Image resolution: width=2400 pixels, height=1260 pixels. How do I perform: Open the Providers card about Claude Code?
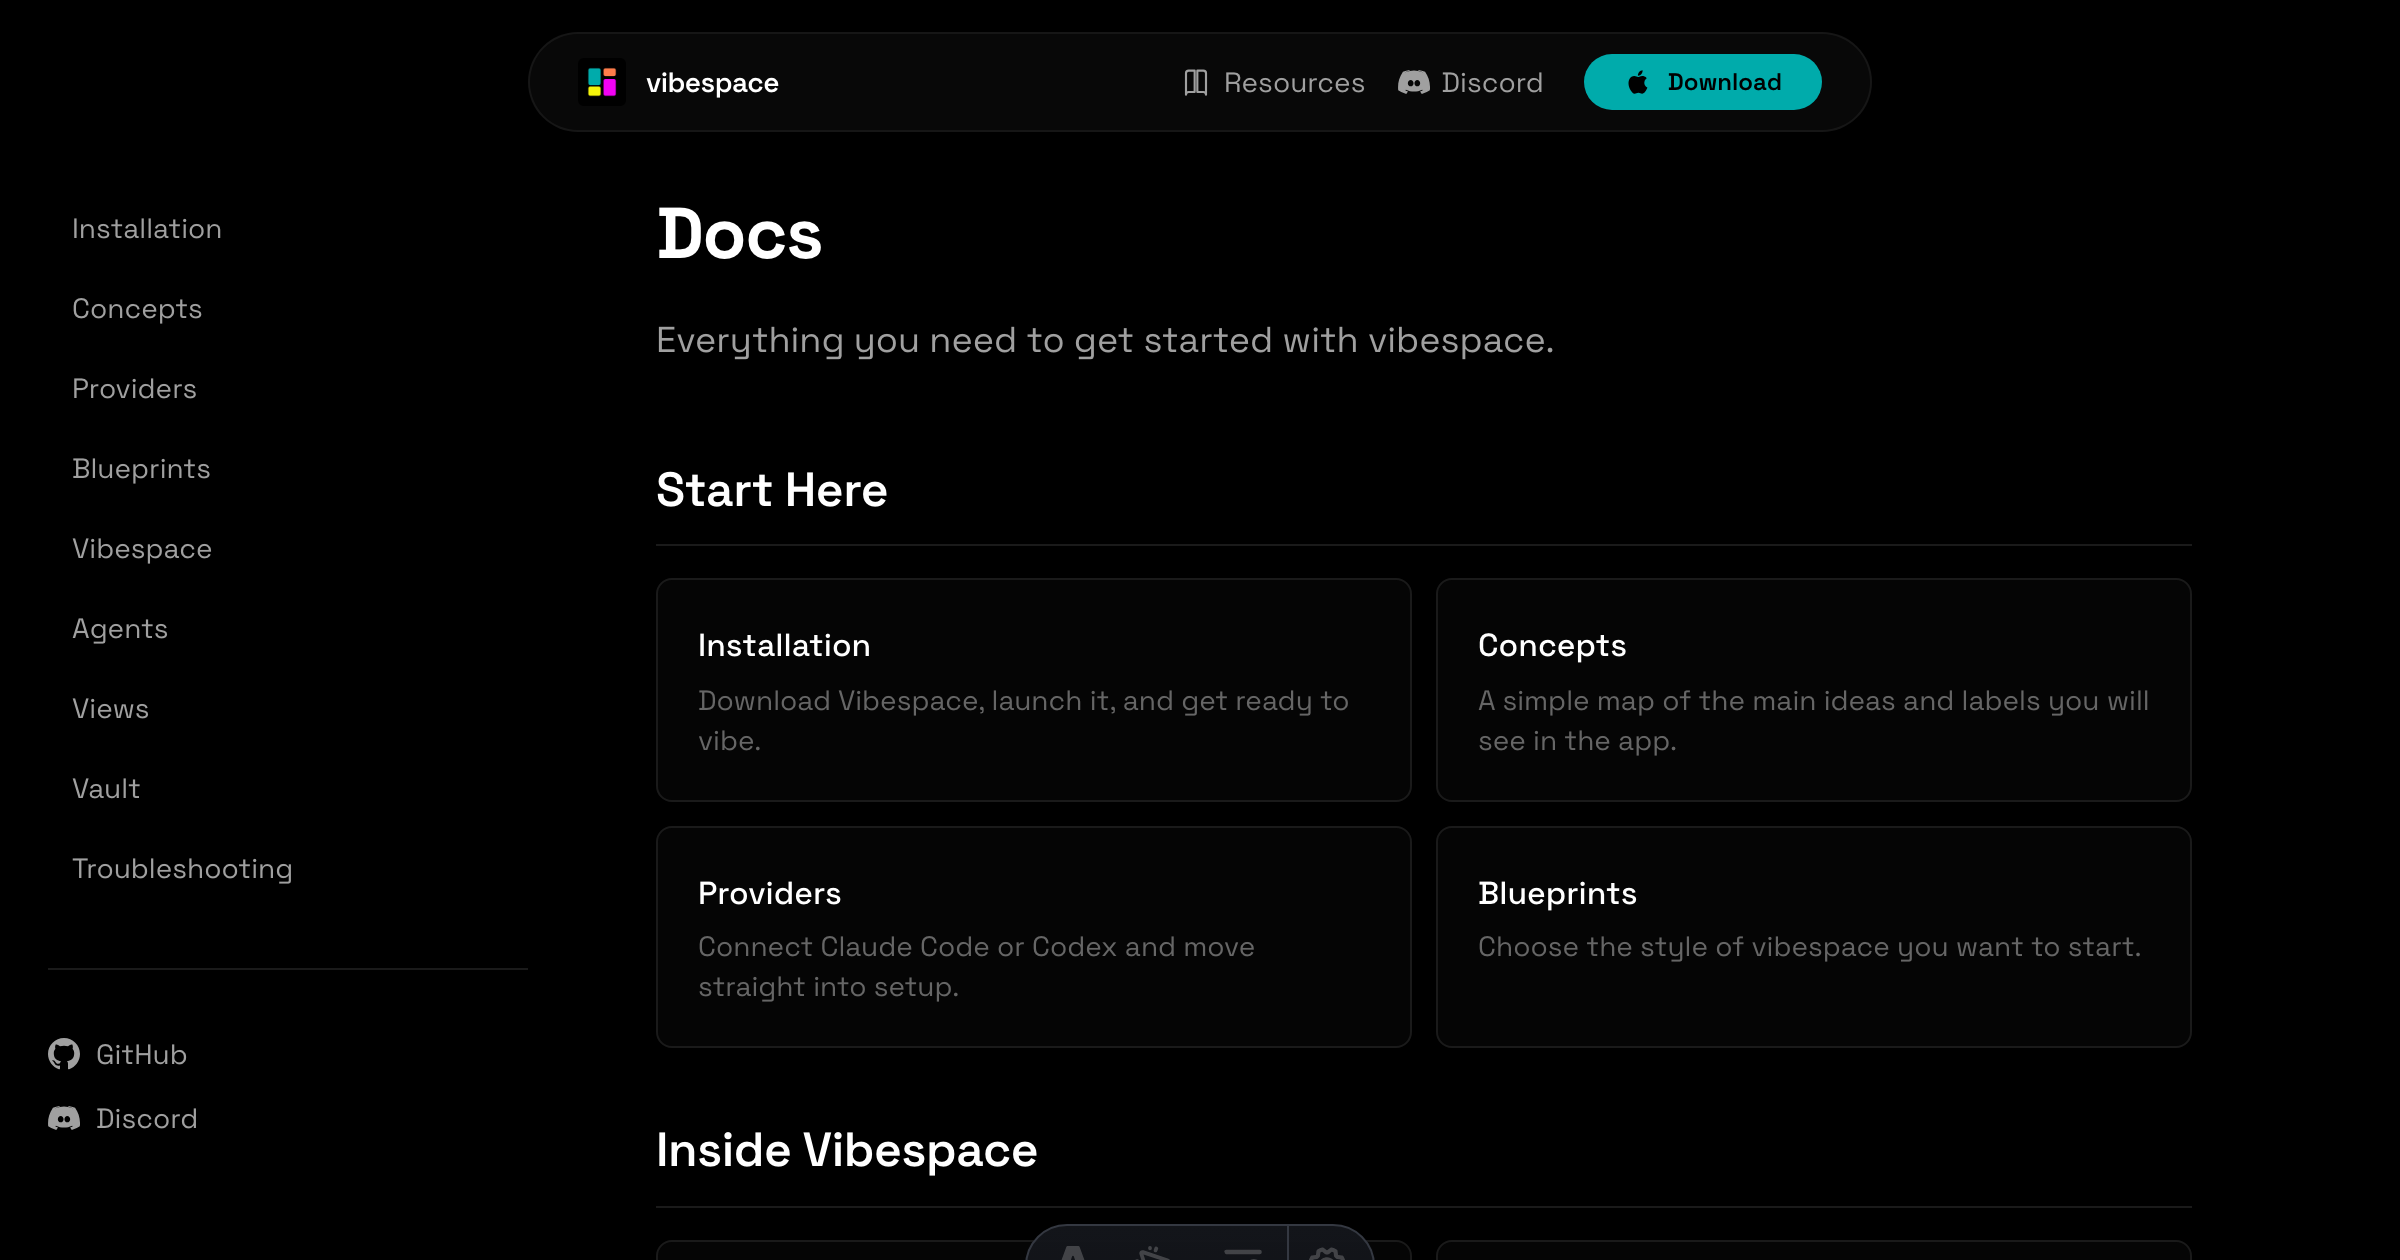pos(1033,937)
